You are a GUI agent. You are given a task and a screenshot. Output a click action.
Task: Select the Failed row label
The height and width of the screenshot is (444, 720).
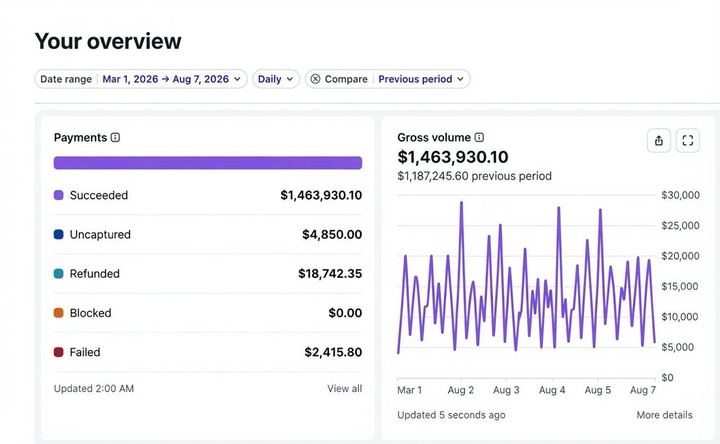[x=85, y=352]
